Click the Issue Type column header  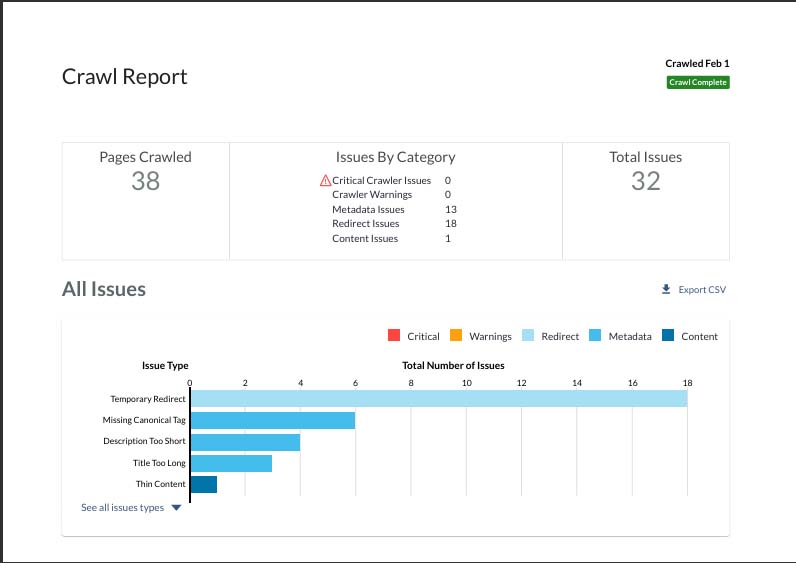pos(165,366)
